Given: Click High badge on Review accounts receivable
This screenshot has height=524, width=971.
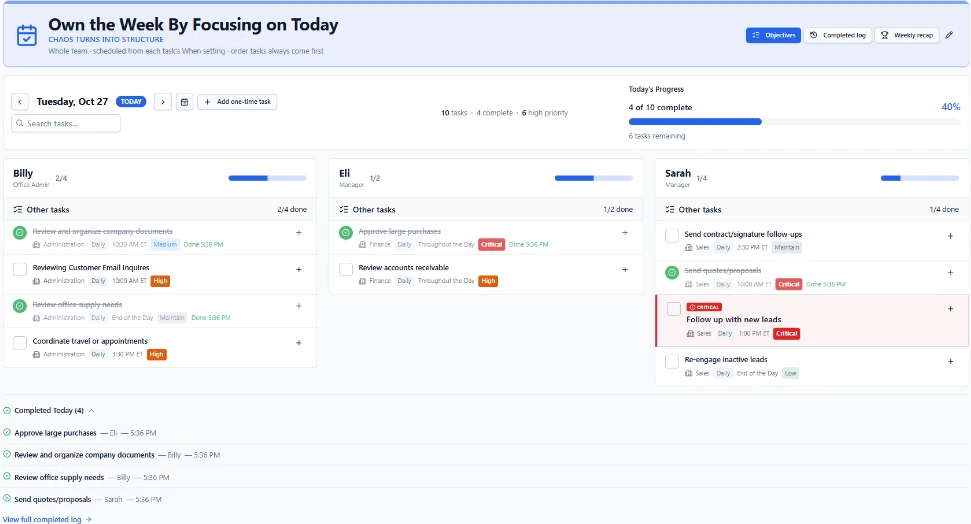Looking at the screenshot, I should click(488, 281).
